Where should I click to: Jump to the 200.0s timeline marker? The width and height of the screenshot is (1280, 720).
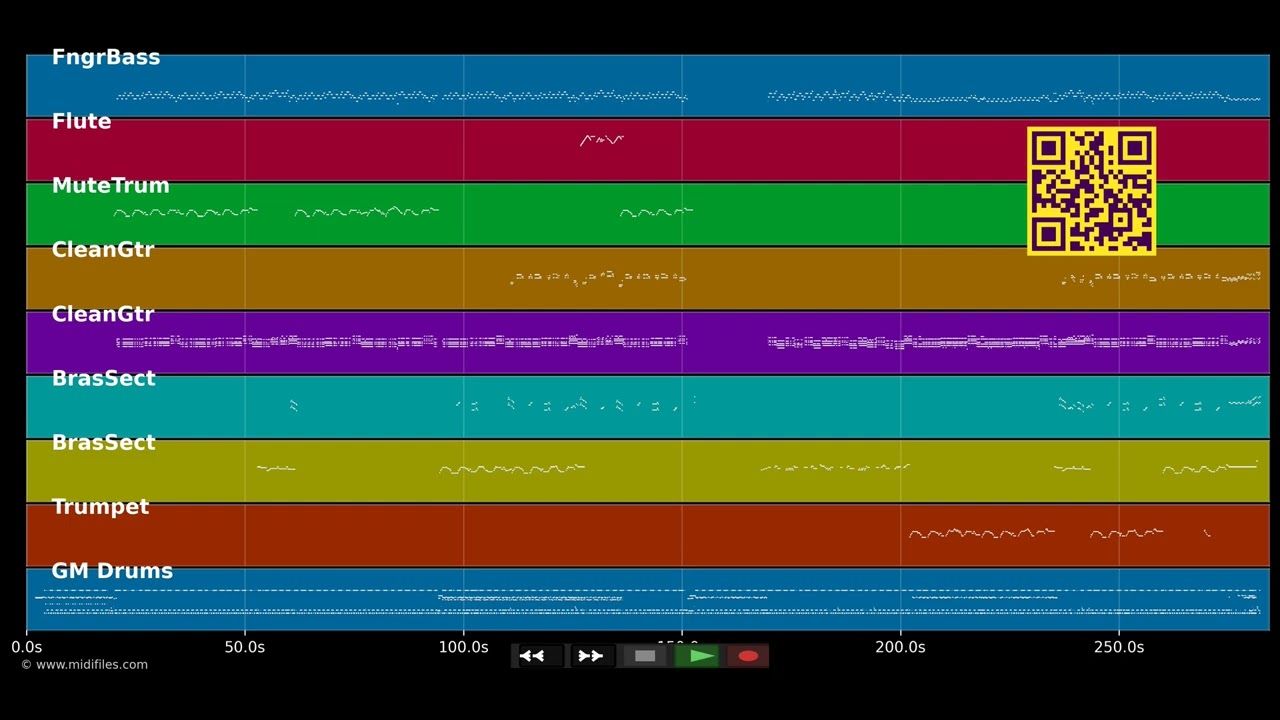(900, 647)
